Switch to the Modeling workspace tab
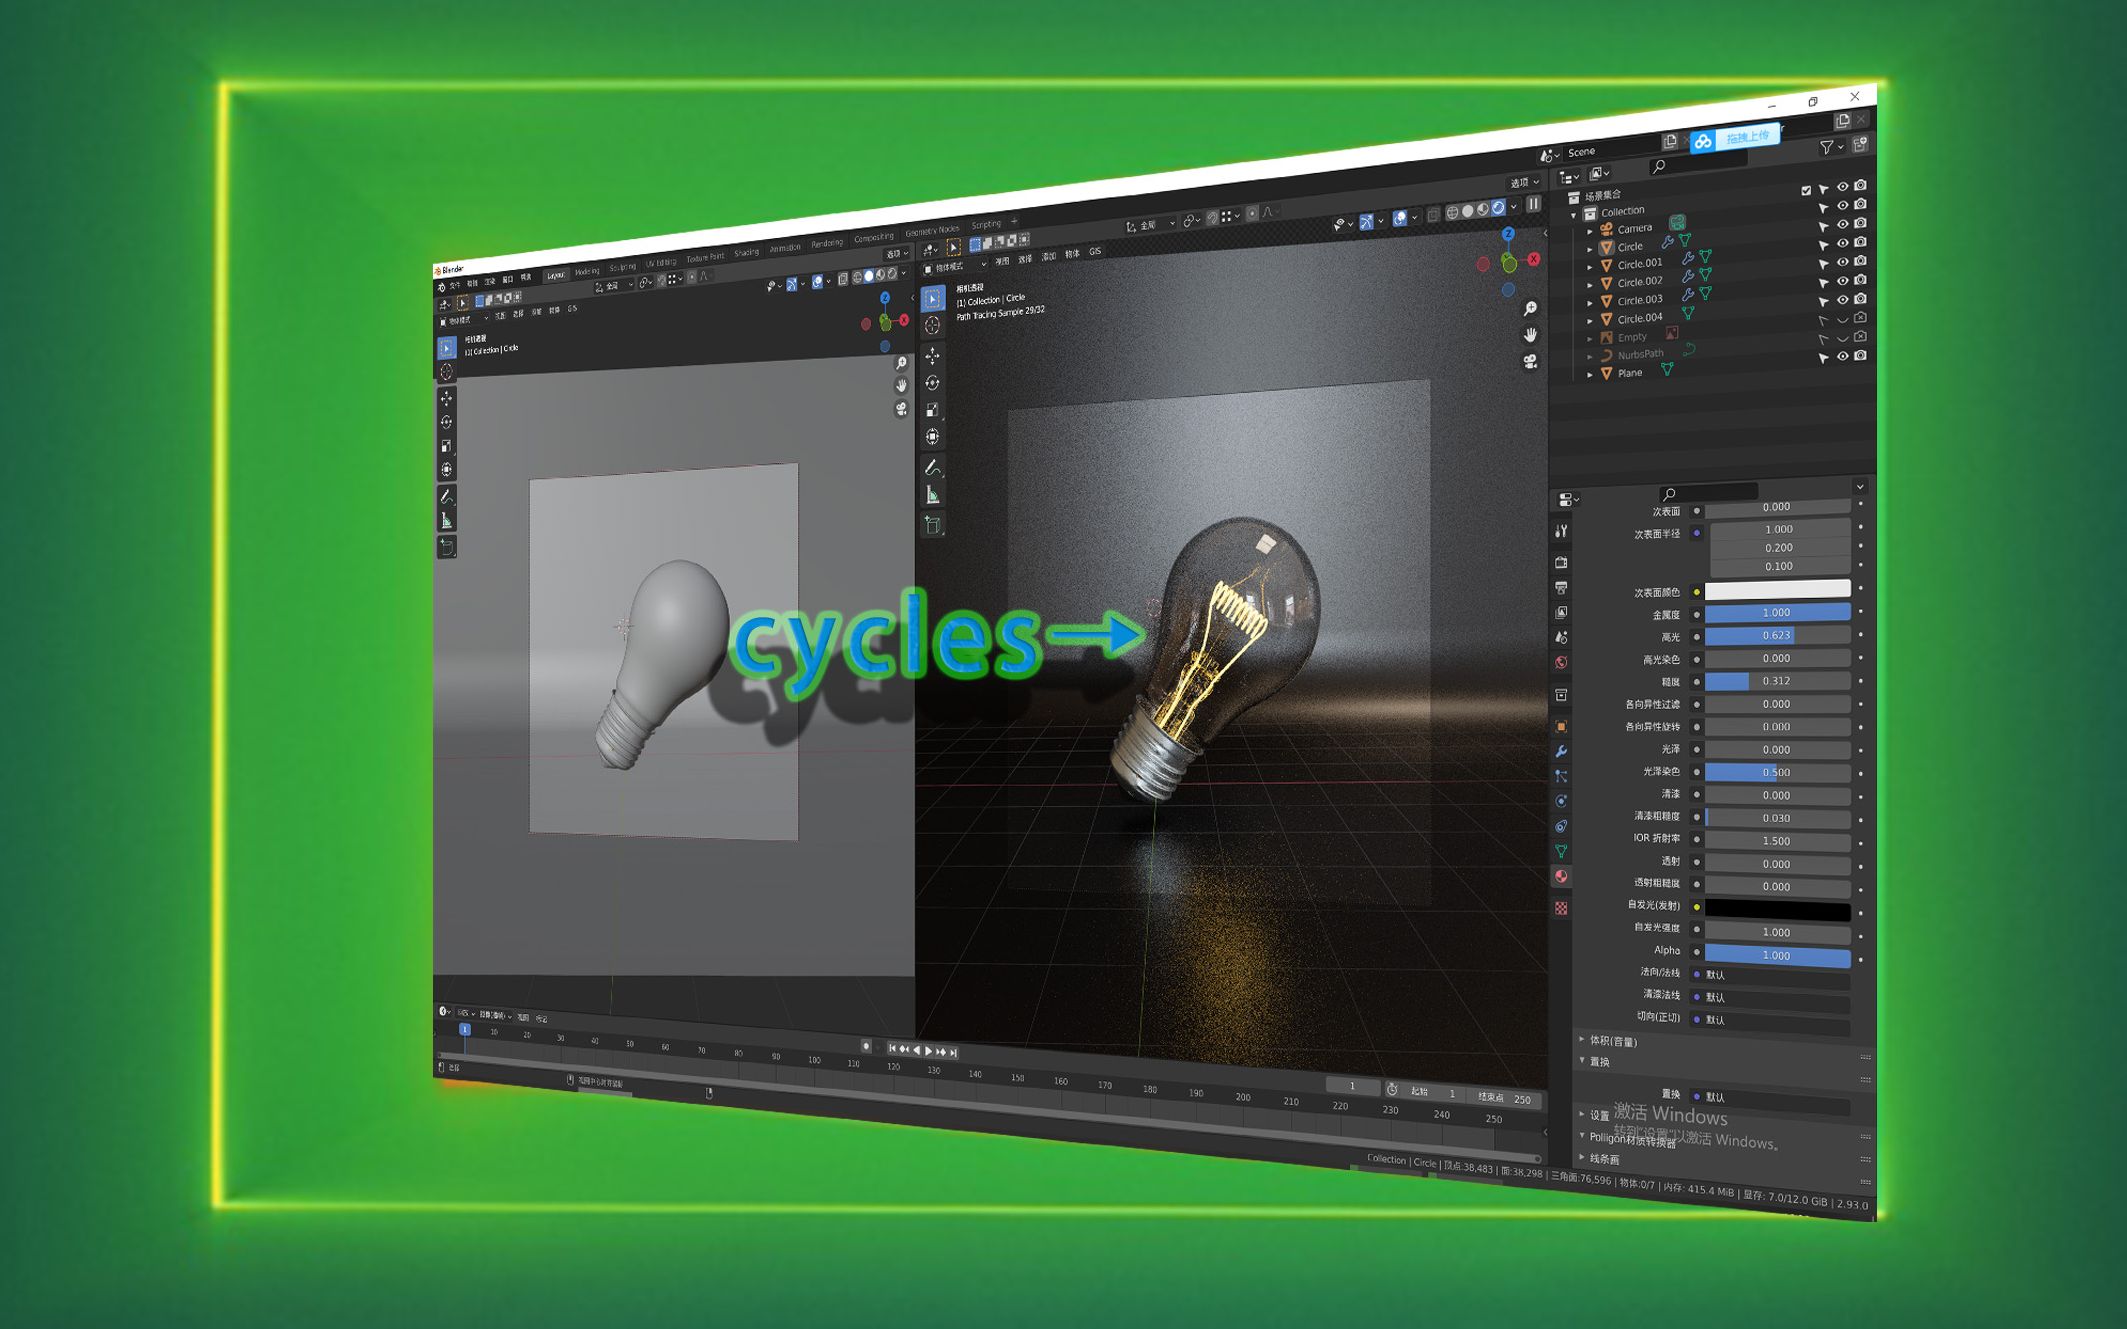Screen dimensions: 2127x1329 [x=587, y=271]
